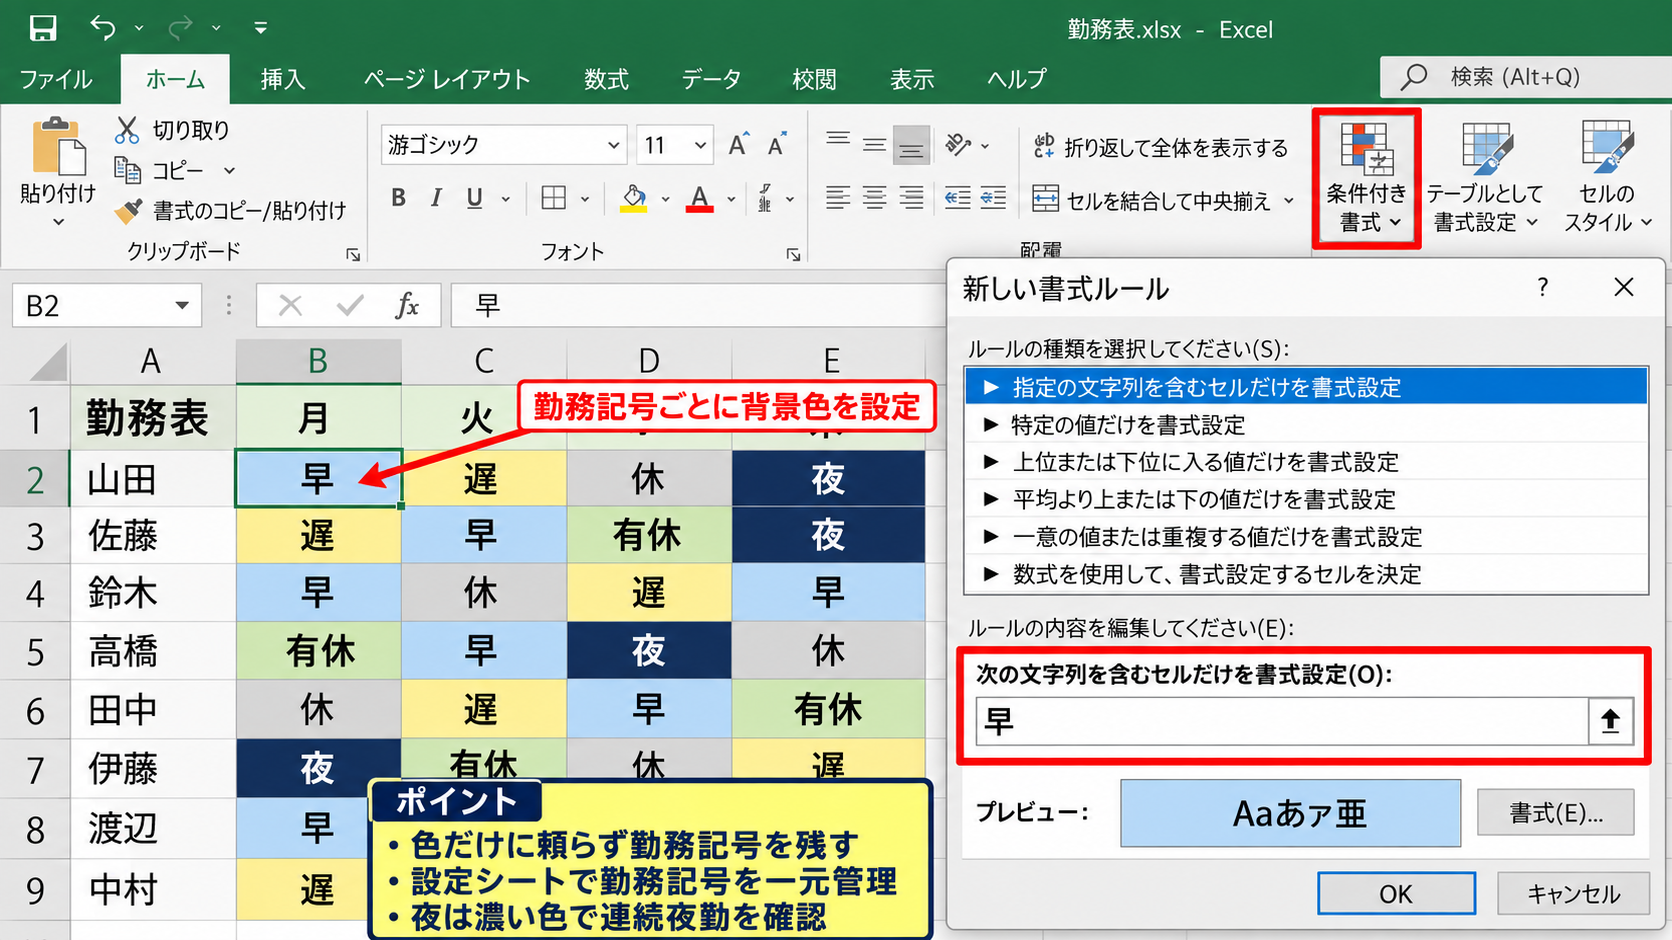The image size is (1672, 940).
Task: Click the fill color paint bucket
Action: pyautogui.click(x=633, y=198)
